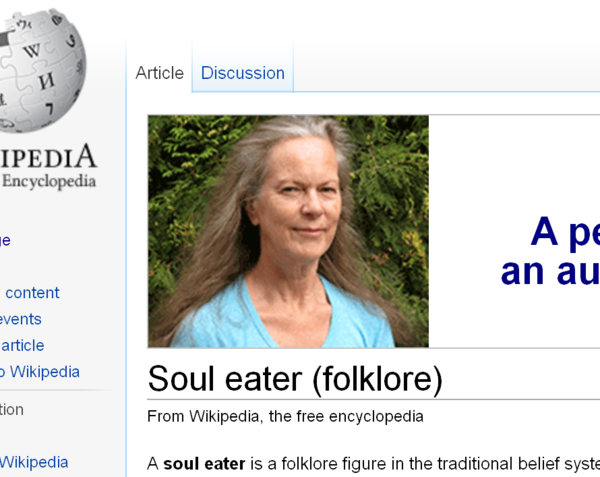Viewport: 600px width, 477px height.
Task: Click the Donate to Wikipedia sidebar link
Action: (40, 372)
